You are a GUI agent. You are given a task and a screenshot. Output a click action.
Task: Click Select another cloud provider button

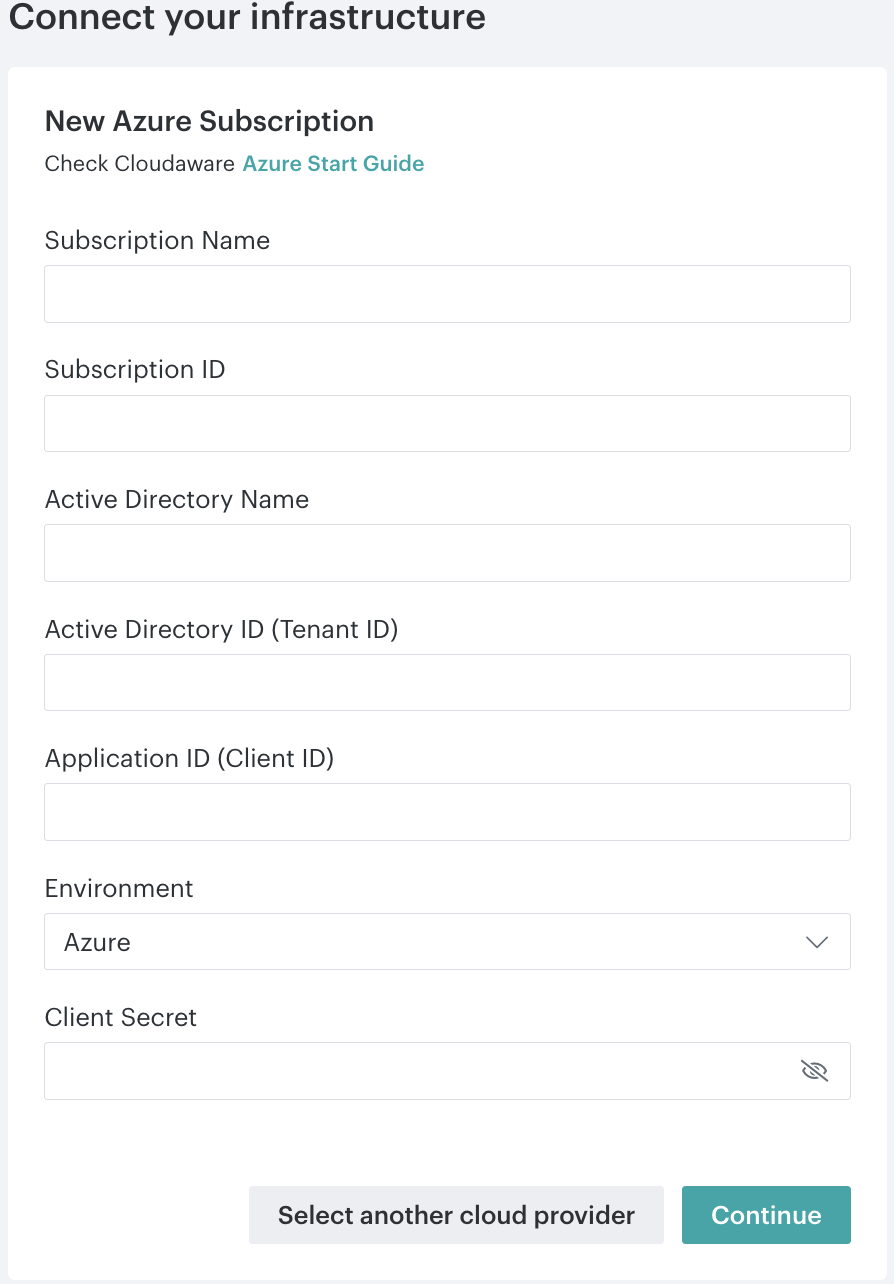point(456,1215)
